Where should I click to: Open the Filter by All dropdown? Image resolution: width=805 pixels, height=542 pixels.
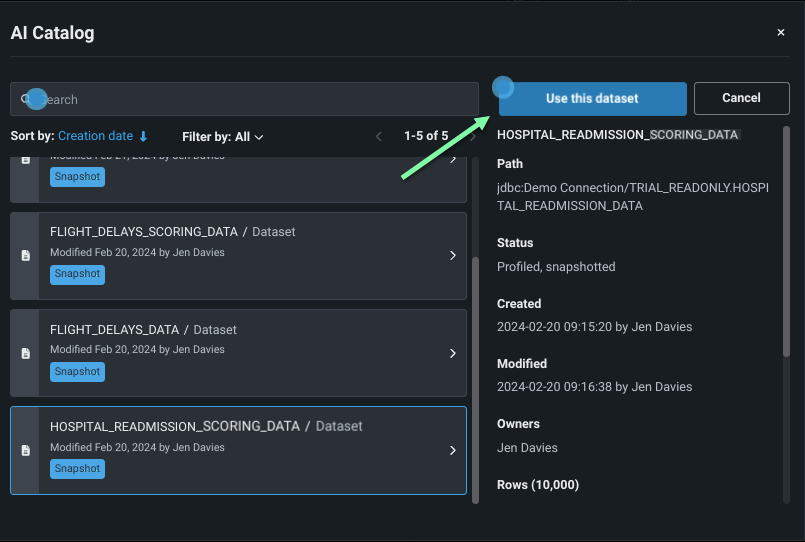tap(223, 137)
